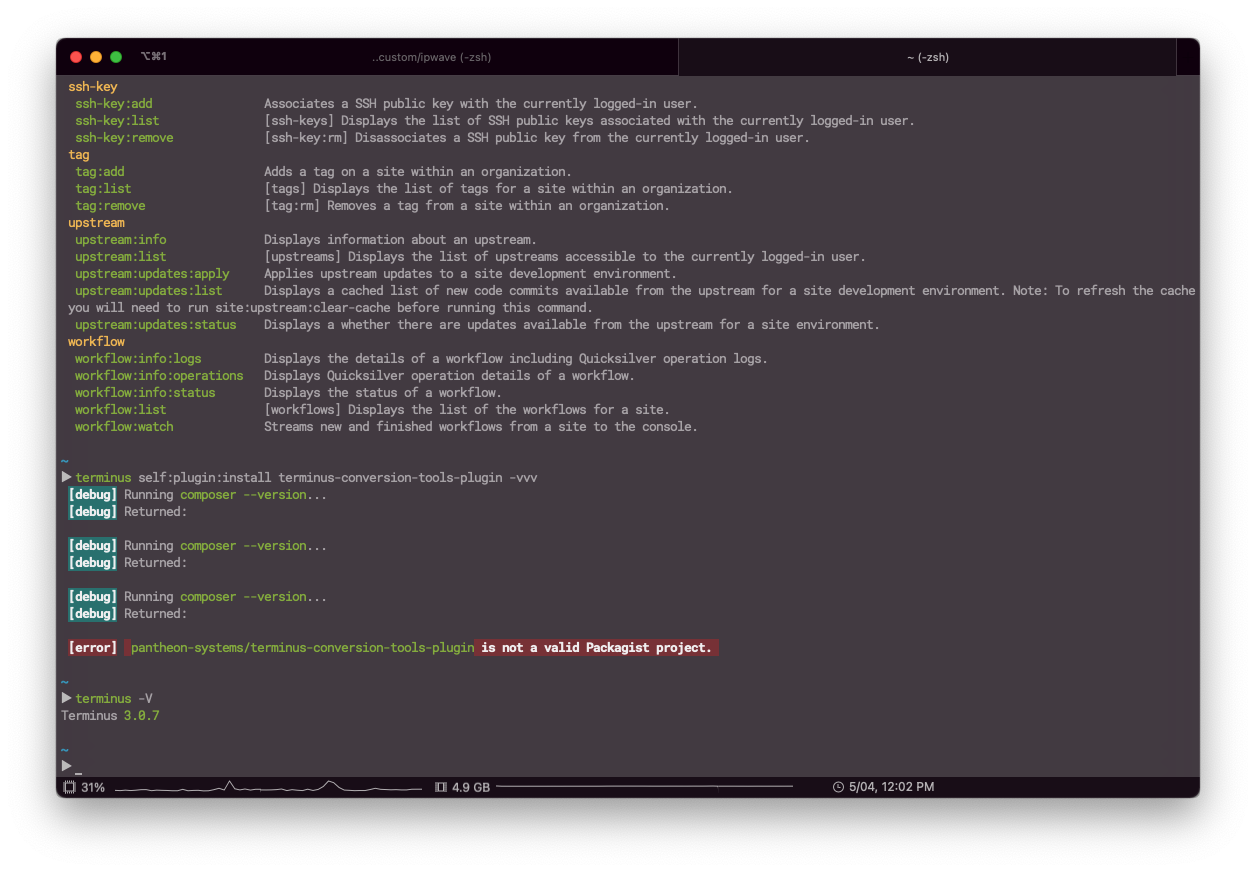Click the ssh-key:list command
1256x872 pixels.
tap(117, 121)
